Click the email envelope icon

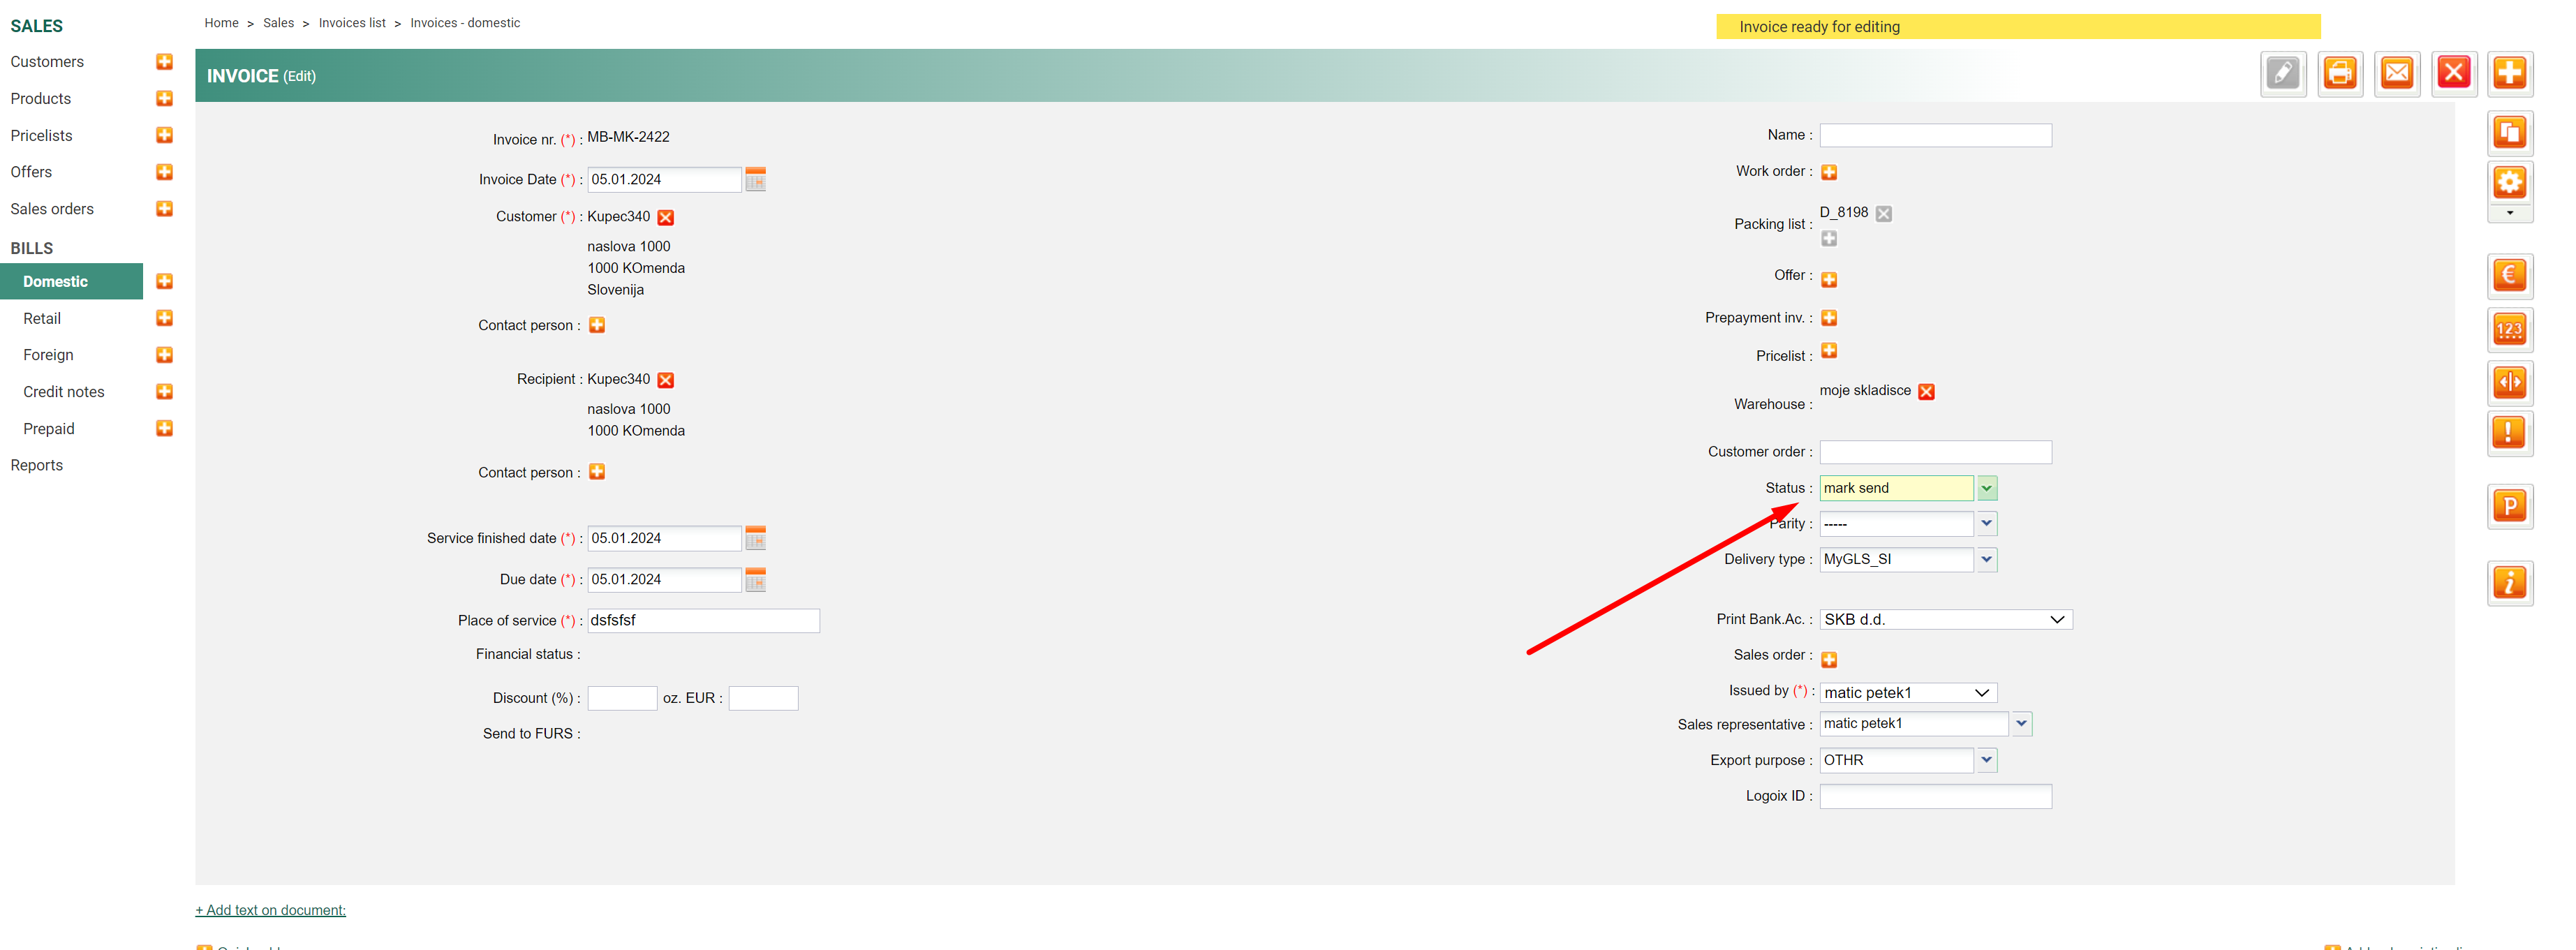click(2396, 73)
